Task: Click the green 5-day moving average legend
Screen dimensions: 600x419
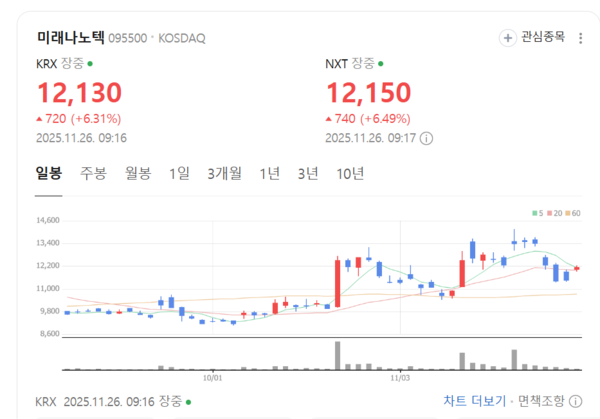Action: [538, 213]
